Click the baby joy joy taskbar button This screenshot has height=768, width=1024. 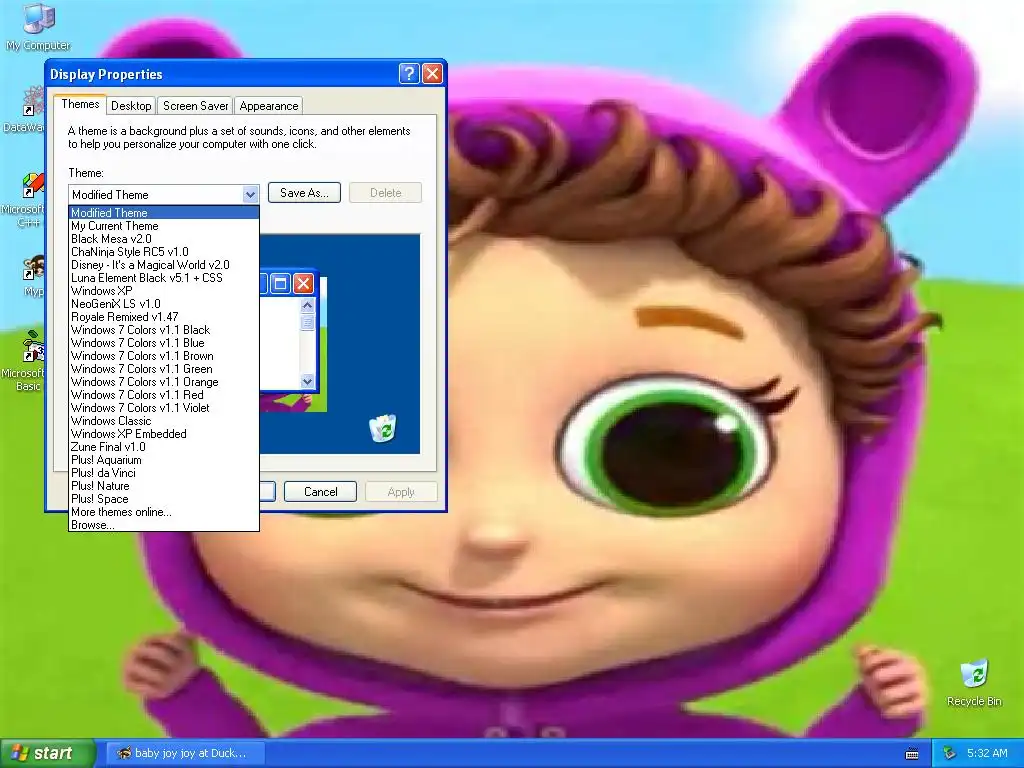click(x=185, y=753)
